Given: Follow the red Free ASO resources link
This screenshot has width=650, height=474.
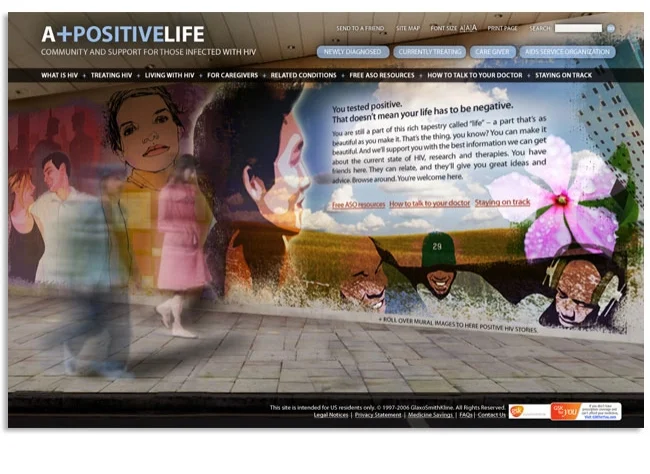Looking at the screenshot, I should point(358,204).
